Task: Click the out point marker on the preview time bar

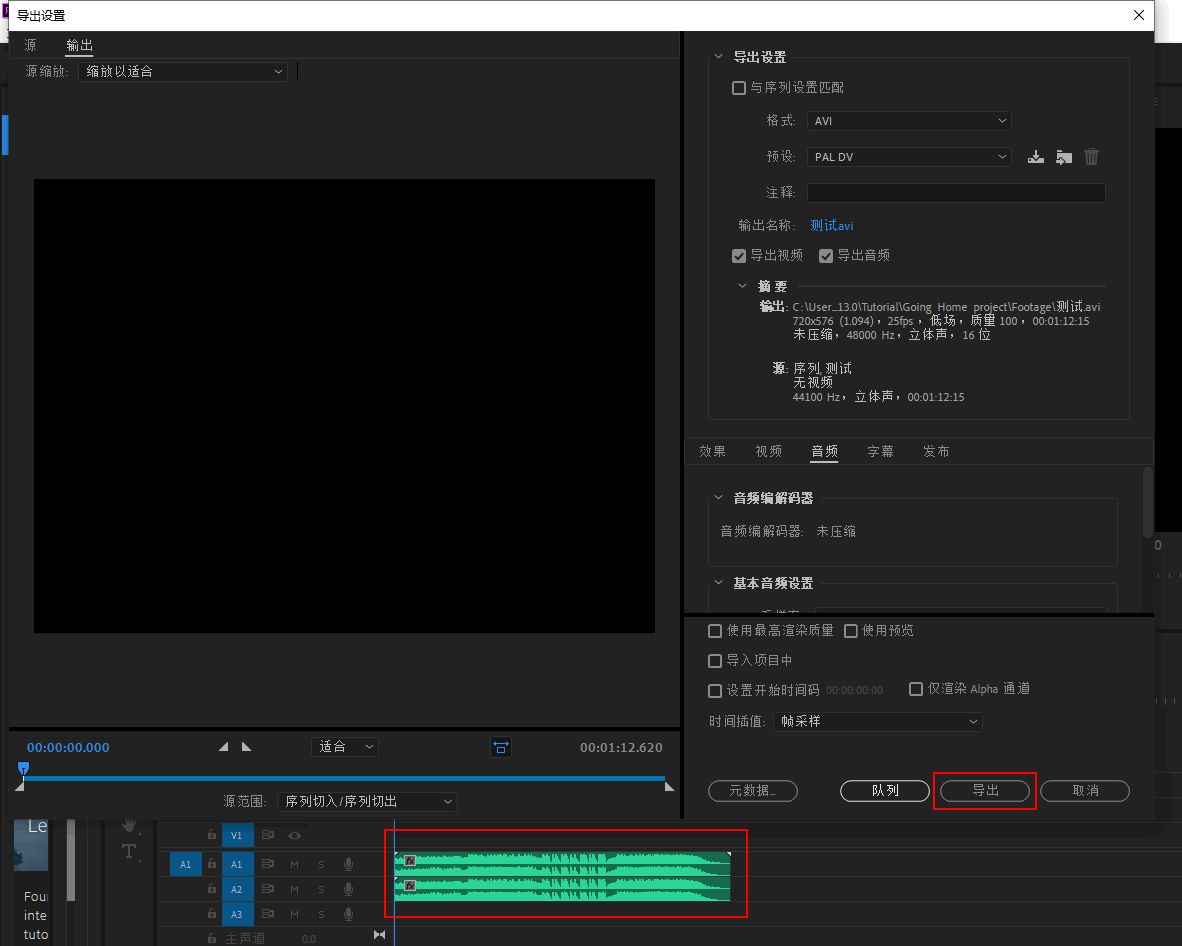Action: click(669, 786)
